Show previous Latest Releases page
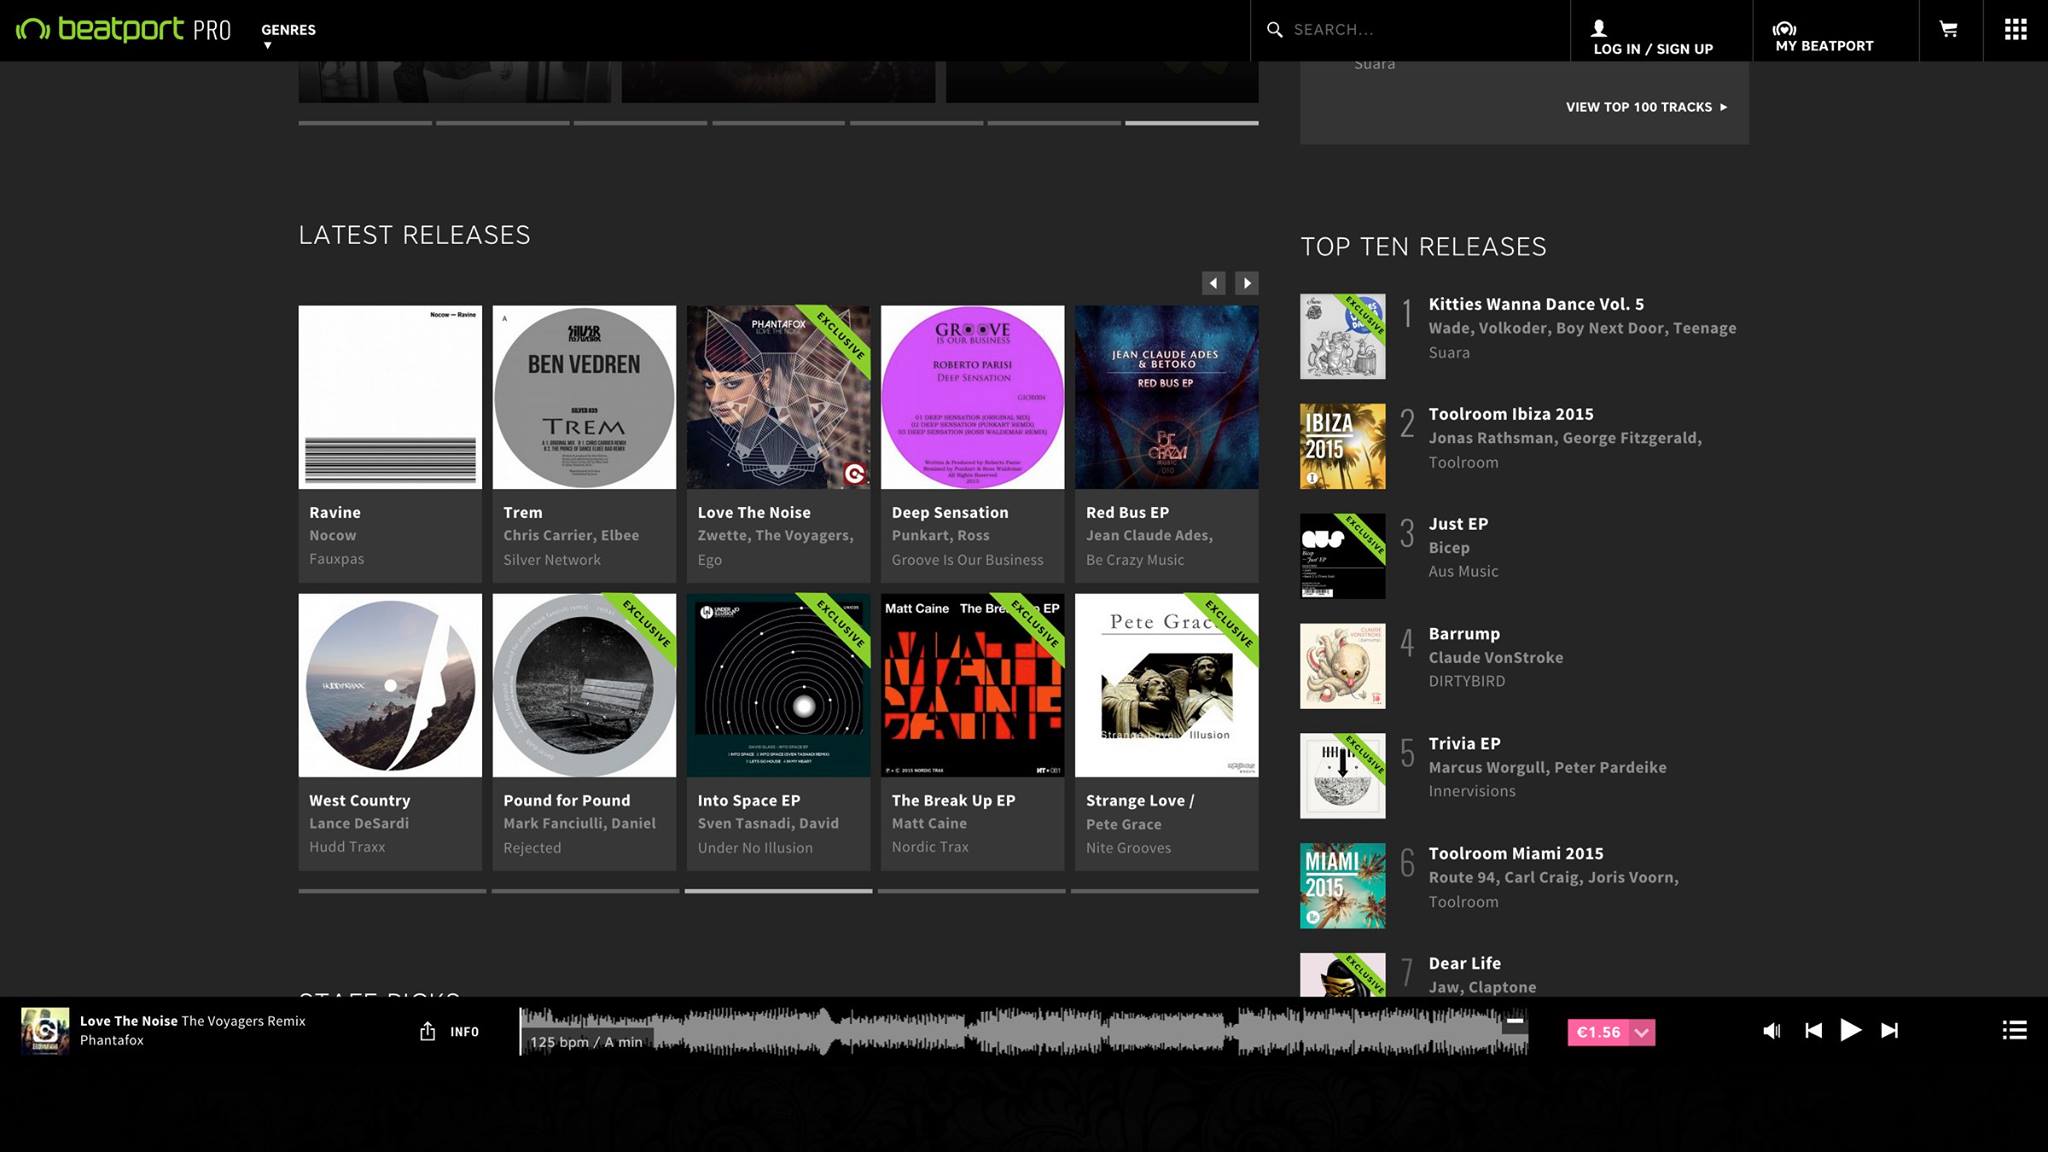This screenshot has height=1152, width=2048. coord(1213,283)
